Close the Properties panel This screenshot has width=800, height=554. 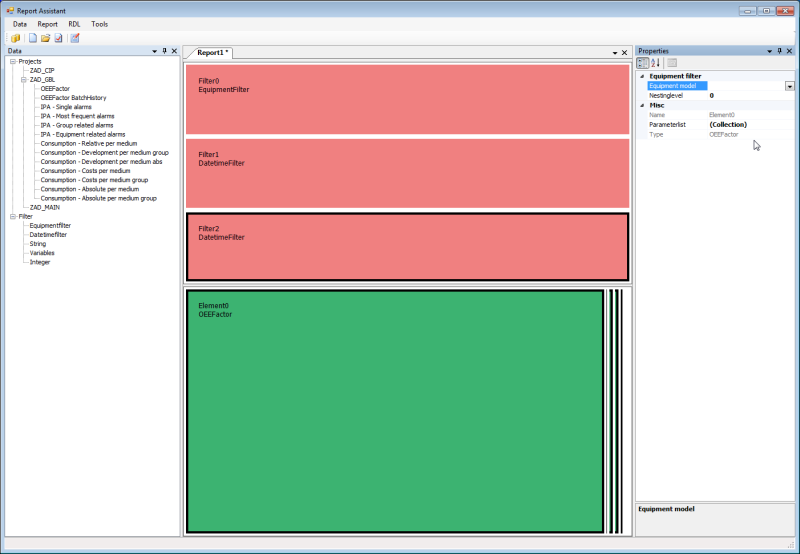point(789,51)
